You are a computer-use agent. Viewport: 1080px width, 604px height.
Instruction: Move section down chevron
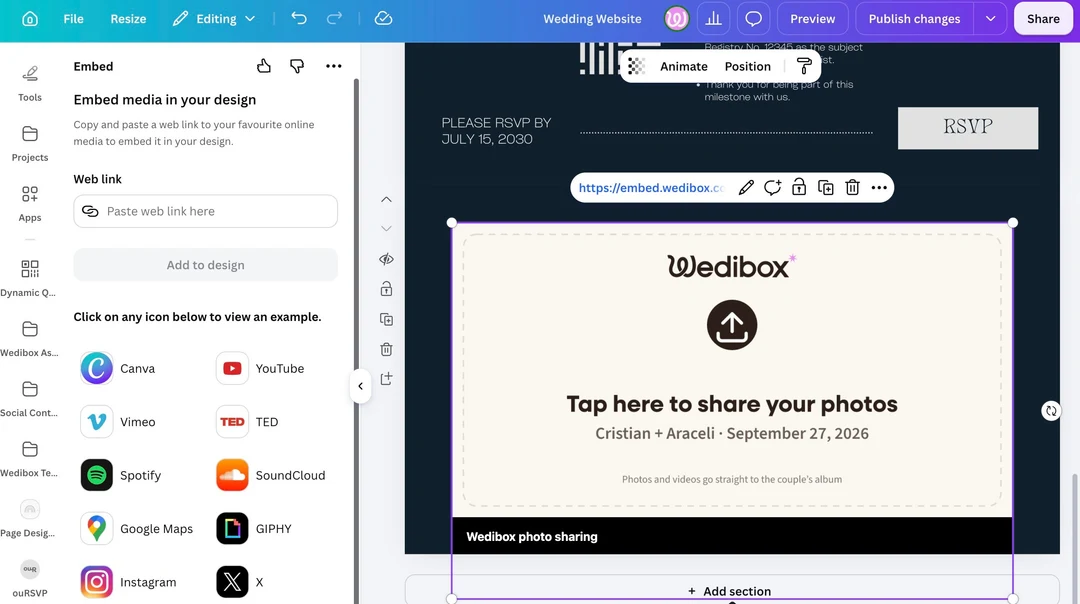point(386,229)
